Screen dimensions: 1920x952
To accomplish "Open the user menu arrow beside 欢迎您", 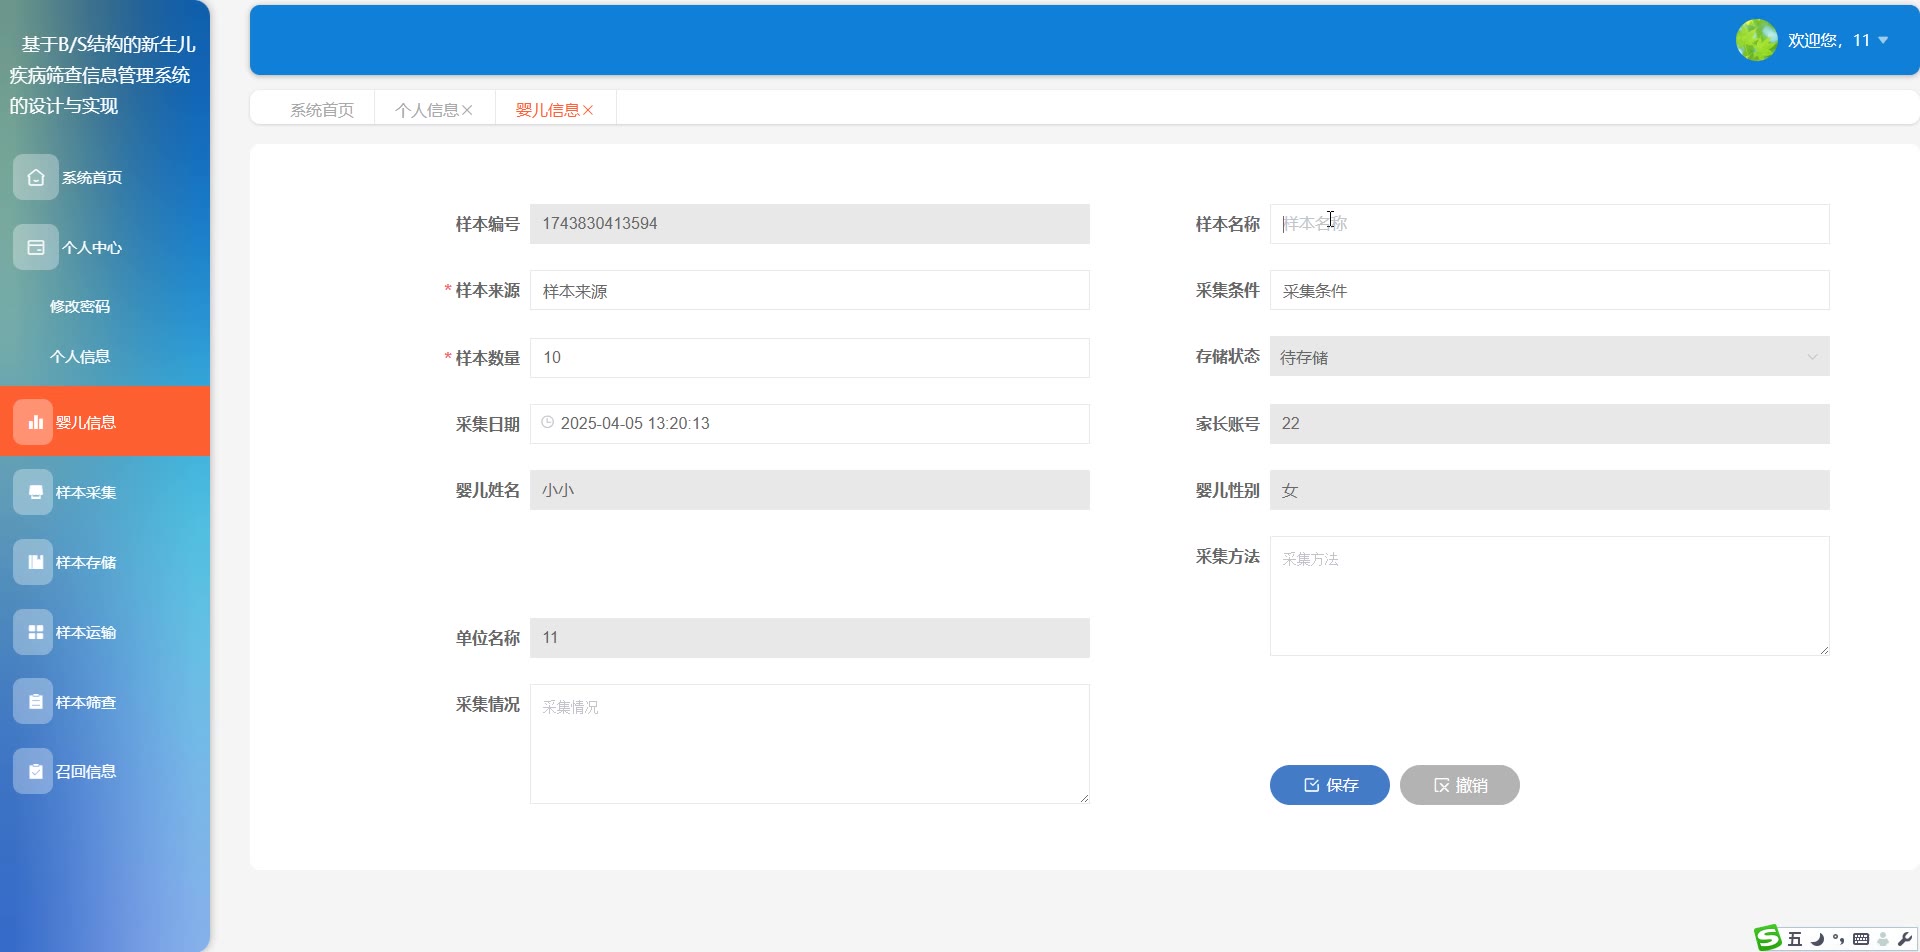I will tap(1883, 40).
